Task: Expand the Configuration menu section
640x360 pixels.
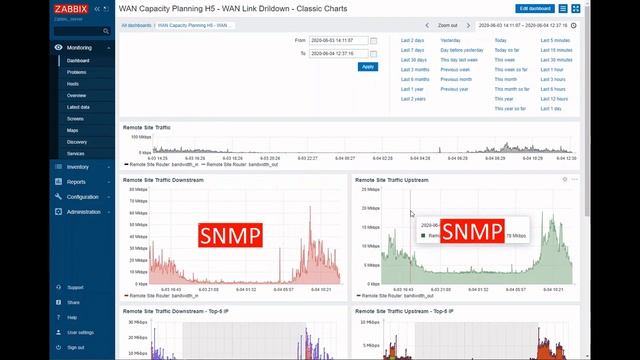Action: [109, 197]
